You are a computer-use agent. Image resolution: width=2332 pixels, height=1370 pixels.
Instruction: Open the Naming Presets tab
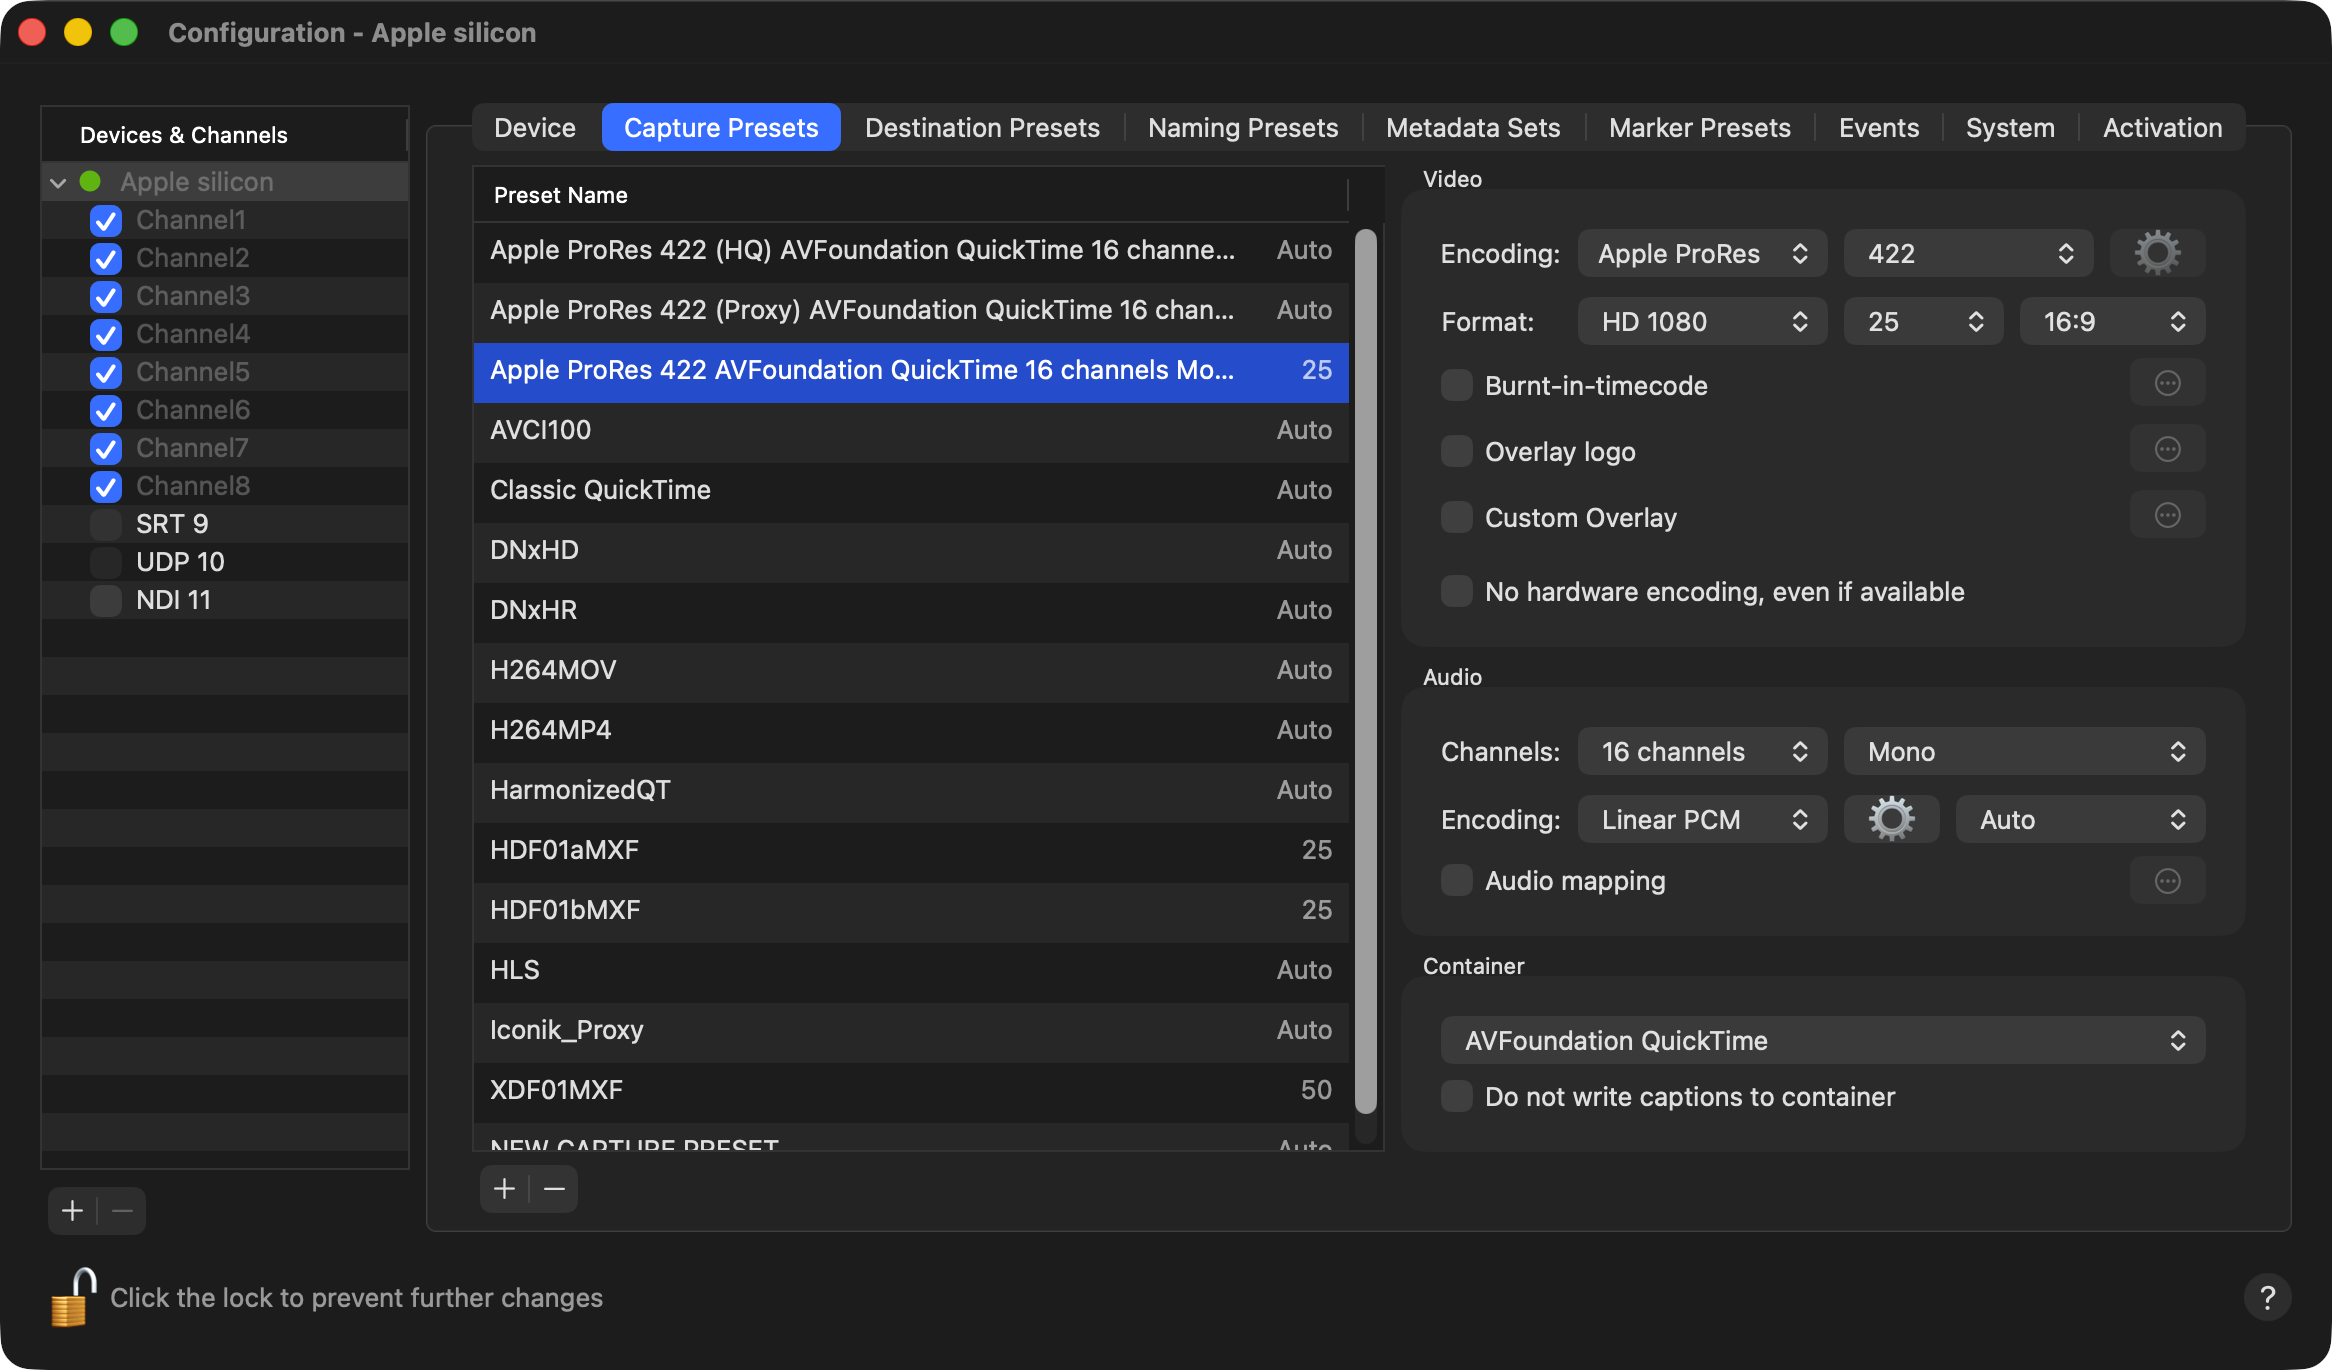pos(1243,127)
